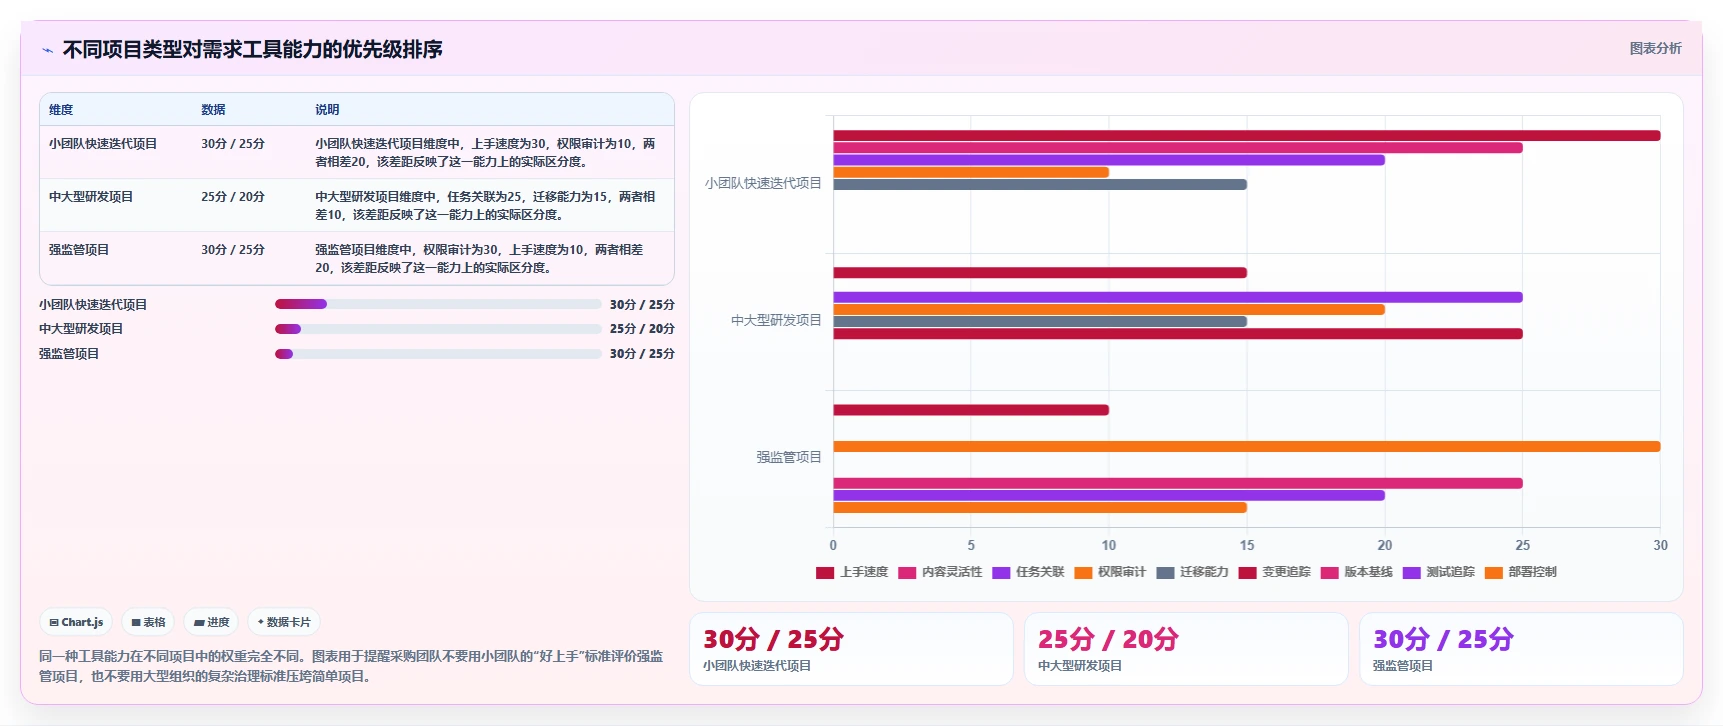Click the 维度 column header
This screenshot has width=1723, height=726.
coord(61,110)
